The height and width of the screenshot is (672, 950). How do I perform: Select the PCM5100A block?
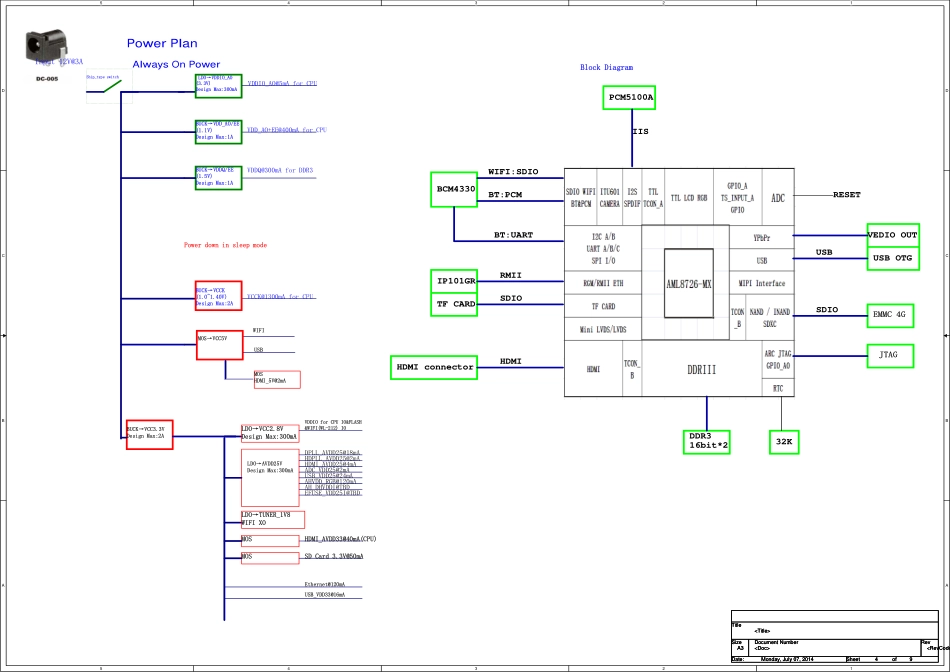(630, 97)
